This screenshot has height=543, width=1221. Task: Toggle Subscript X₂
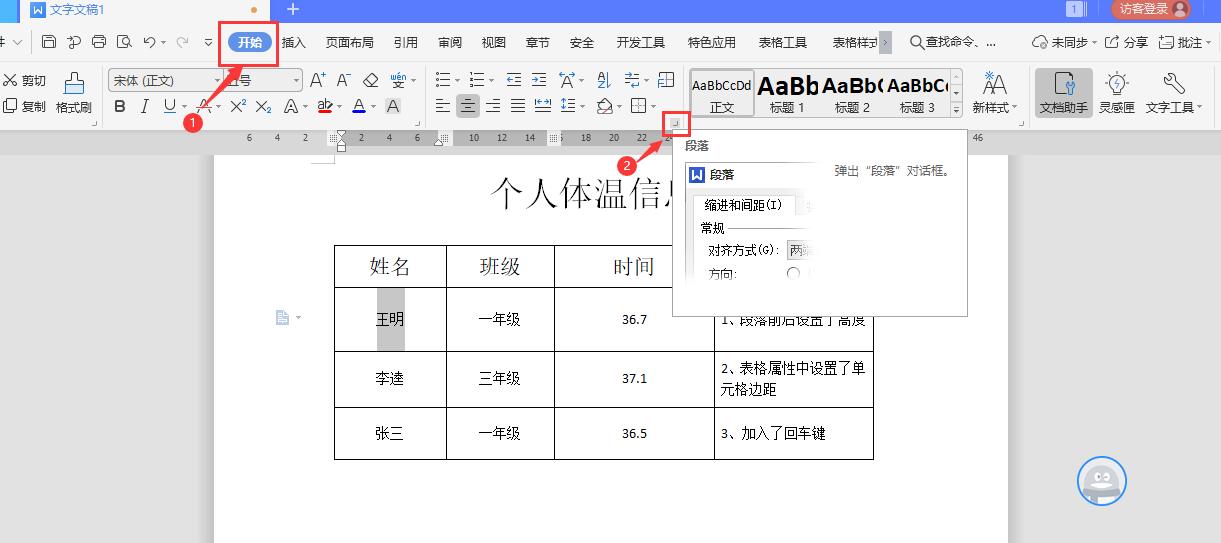[263, 106]
